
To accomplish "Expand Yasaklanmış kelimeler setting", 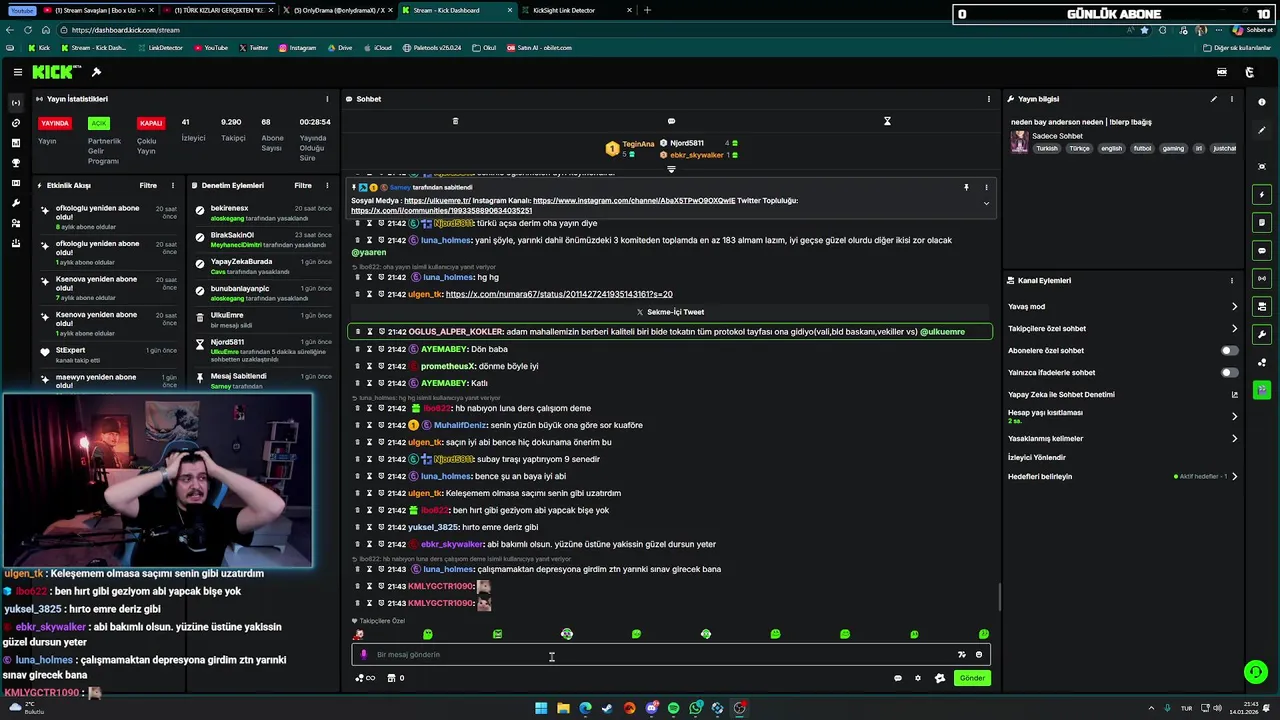I will 1234,438.
